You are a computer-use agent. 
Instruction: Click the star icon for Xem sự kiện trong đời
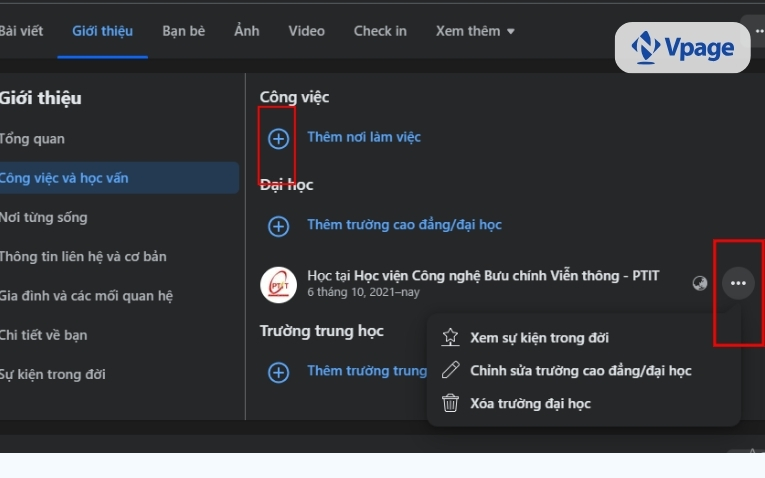450,337
